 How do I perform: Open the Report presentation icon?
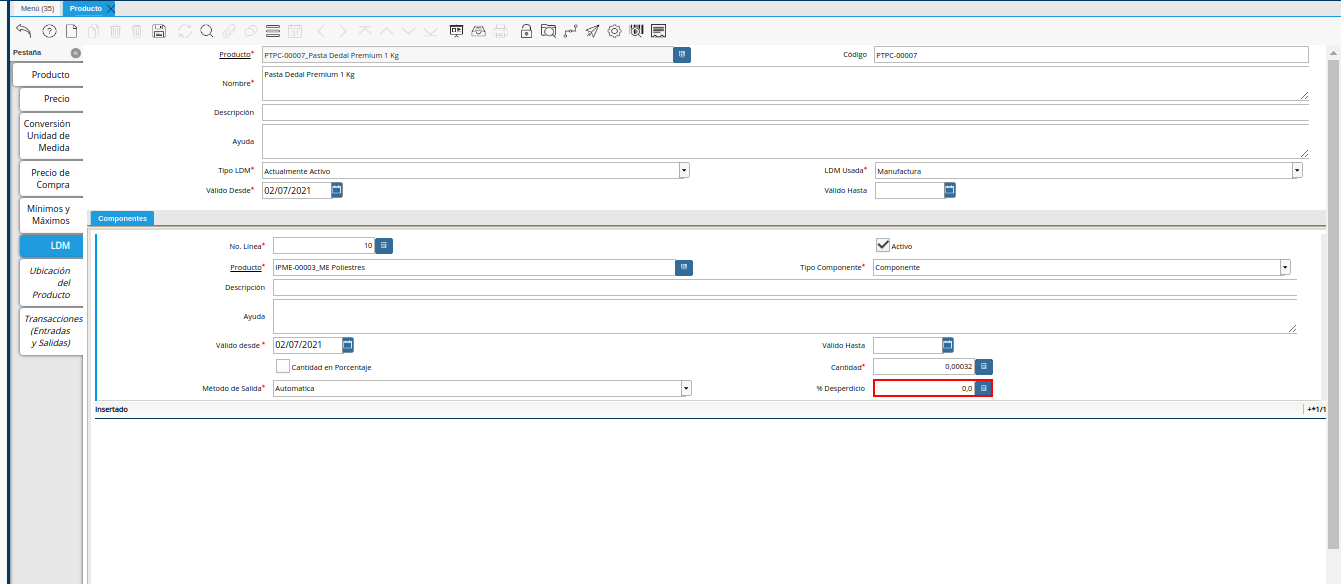tap(457, 31)
